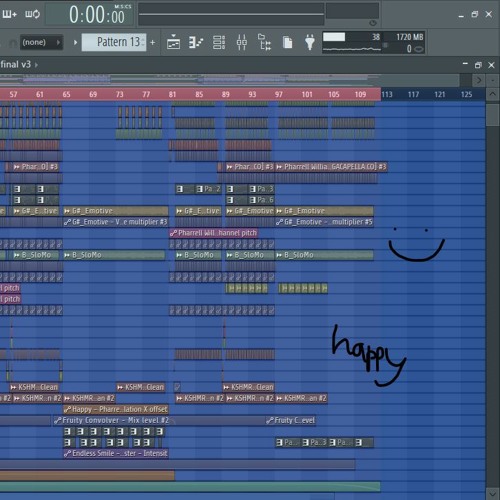Select the Pa..2 pattern clip

(x=208, y=189)
